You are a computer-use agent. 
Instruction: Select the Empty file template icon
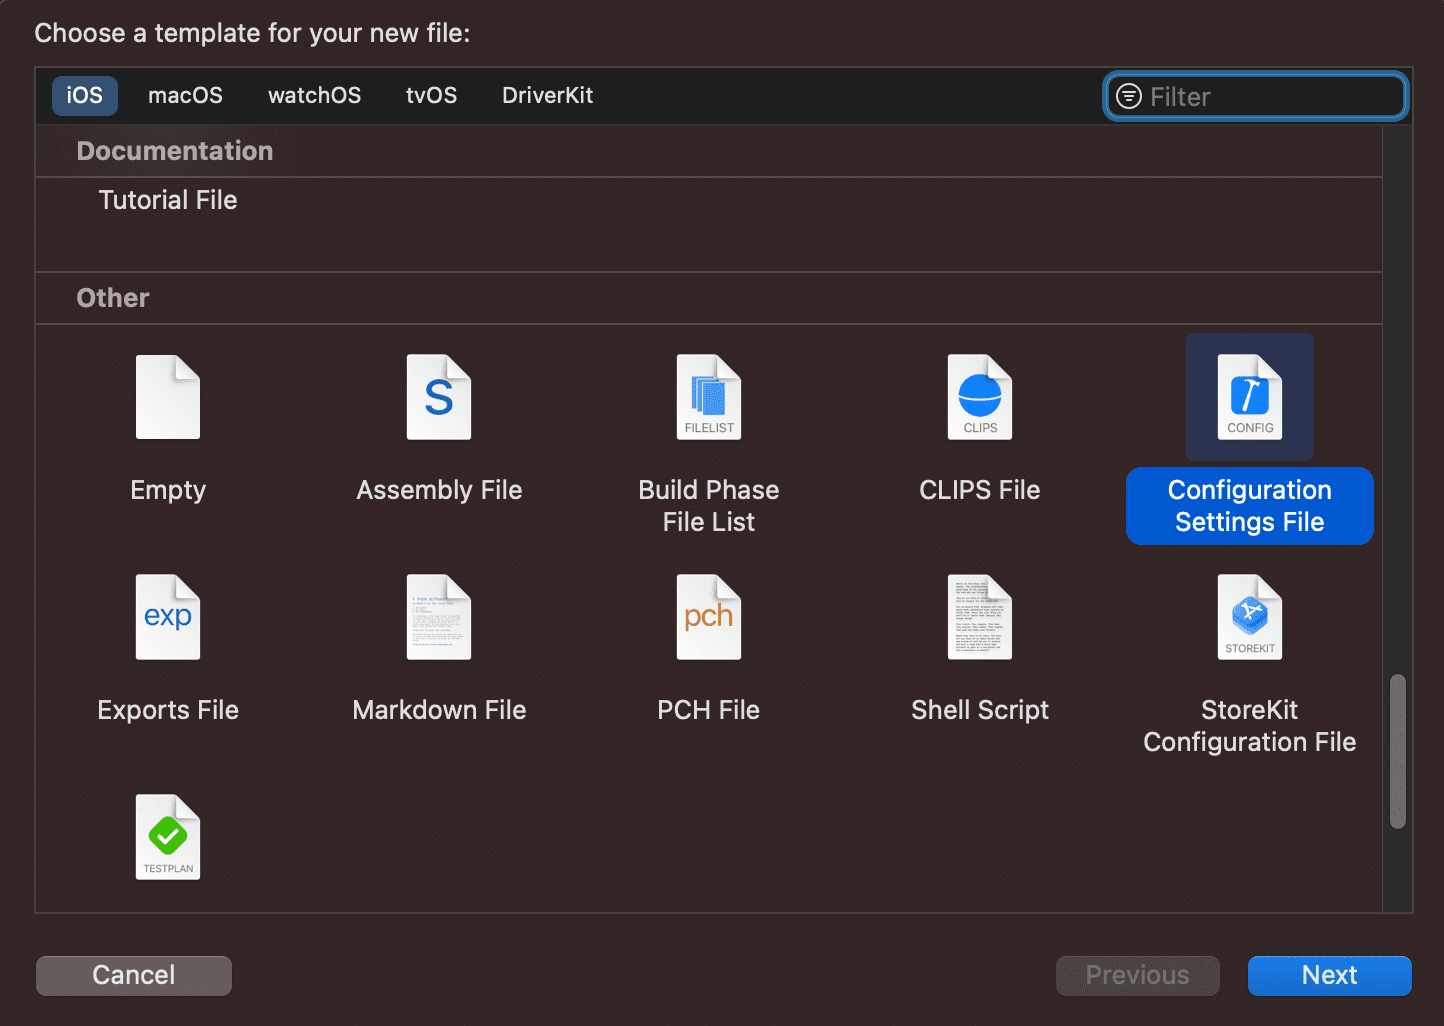tap(168, 398)
